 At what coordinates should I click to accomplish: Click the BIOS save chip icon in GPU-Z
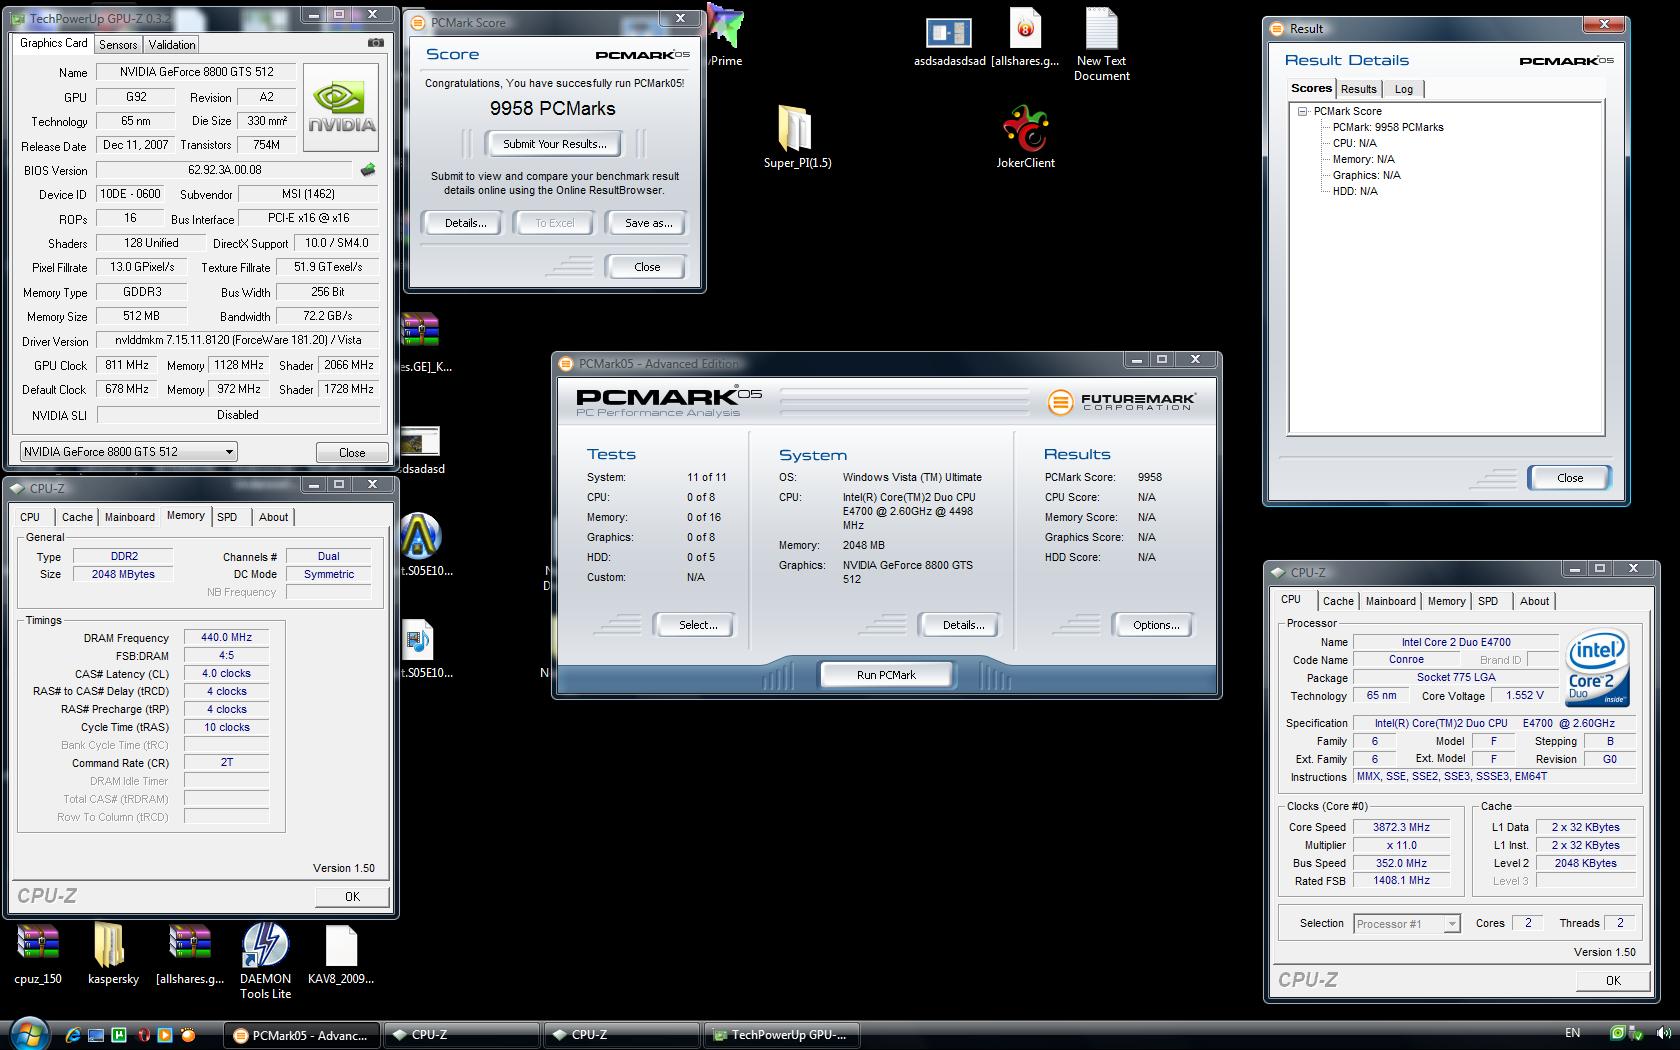[368, 170]
